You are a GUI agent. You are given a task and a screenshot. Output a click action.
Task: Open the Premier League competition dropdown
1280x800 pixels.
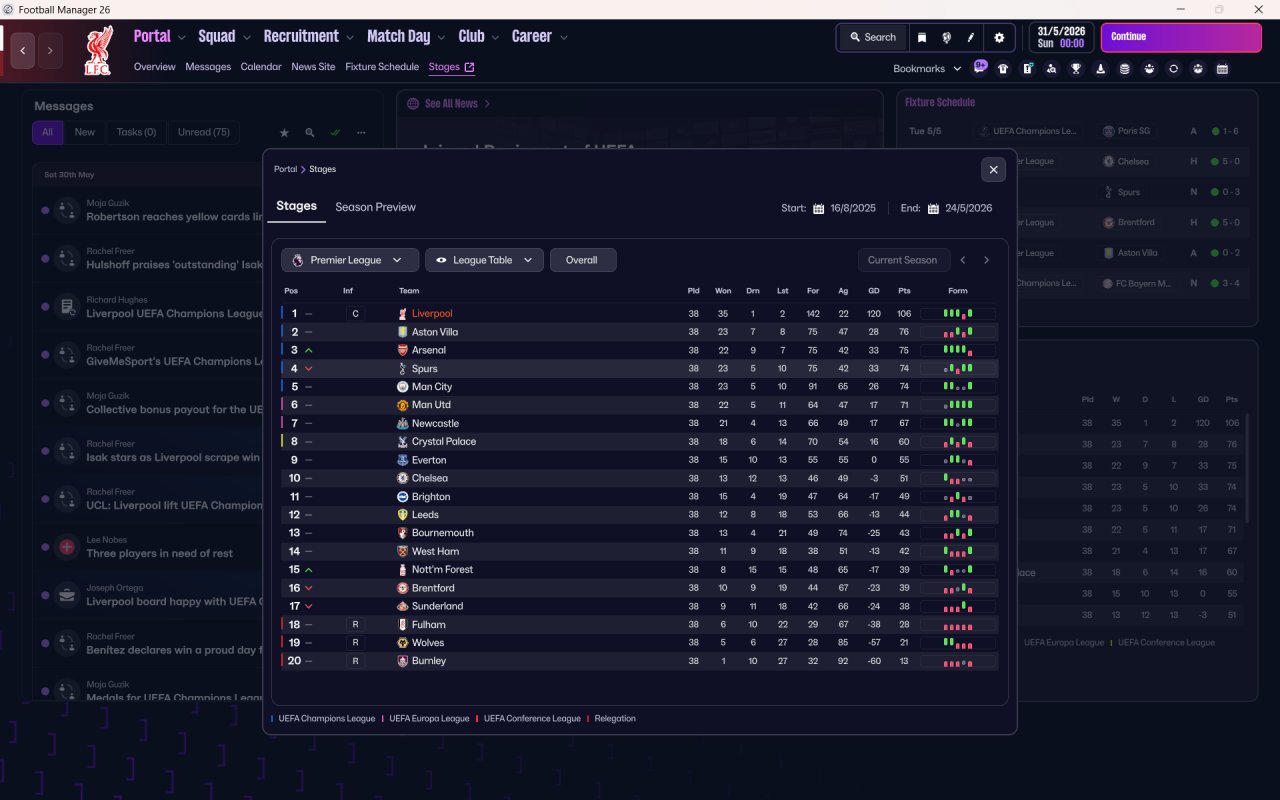pos(350,260)
